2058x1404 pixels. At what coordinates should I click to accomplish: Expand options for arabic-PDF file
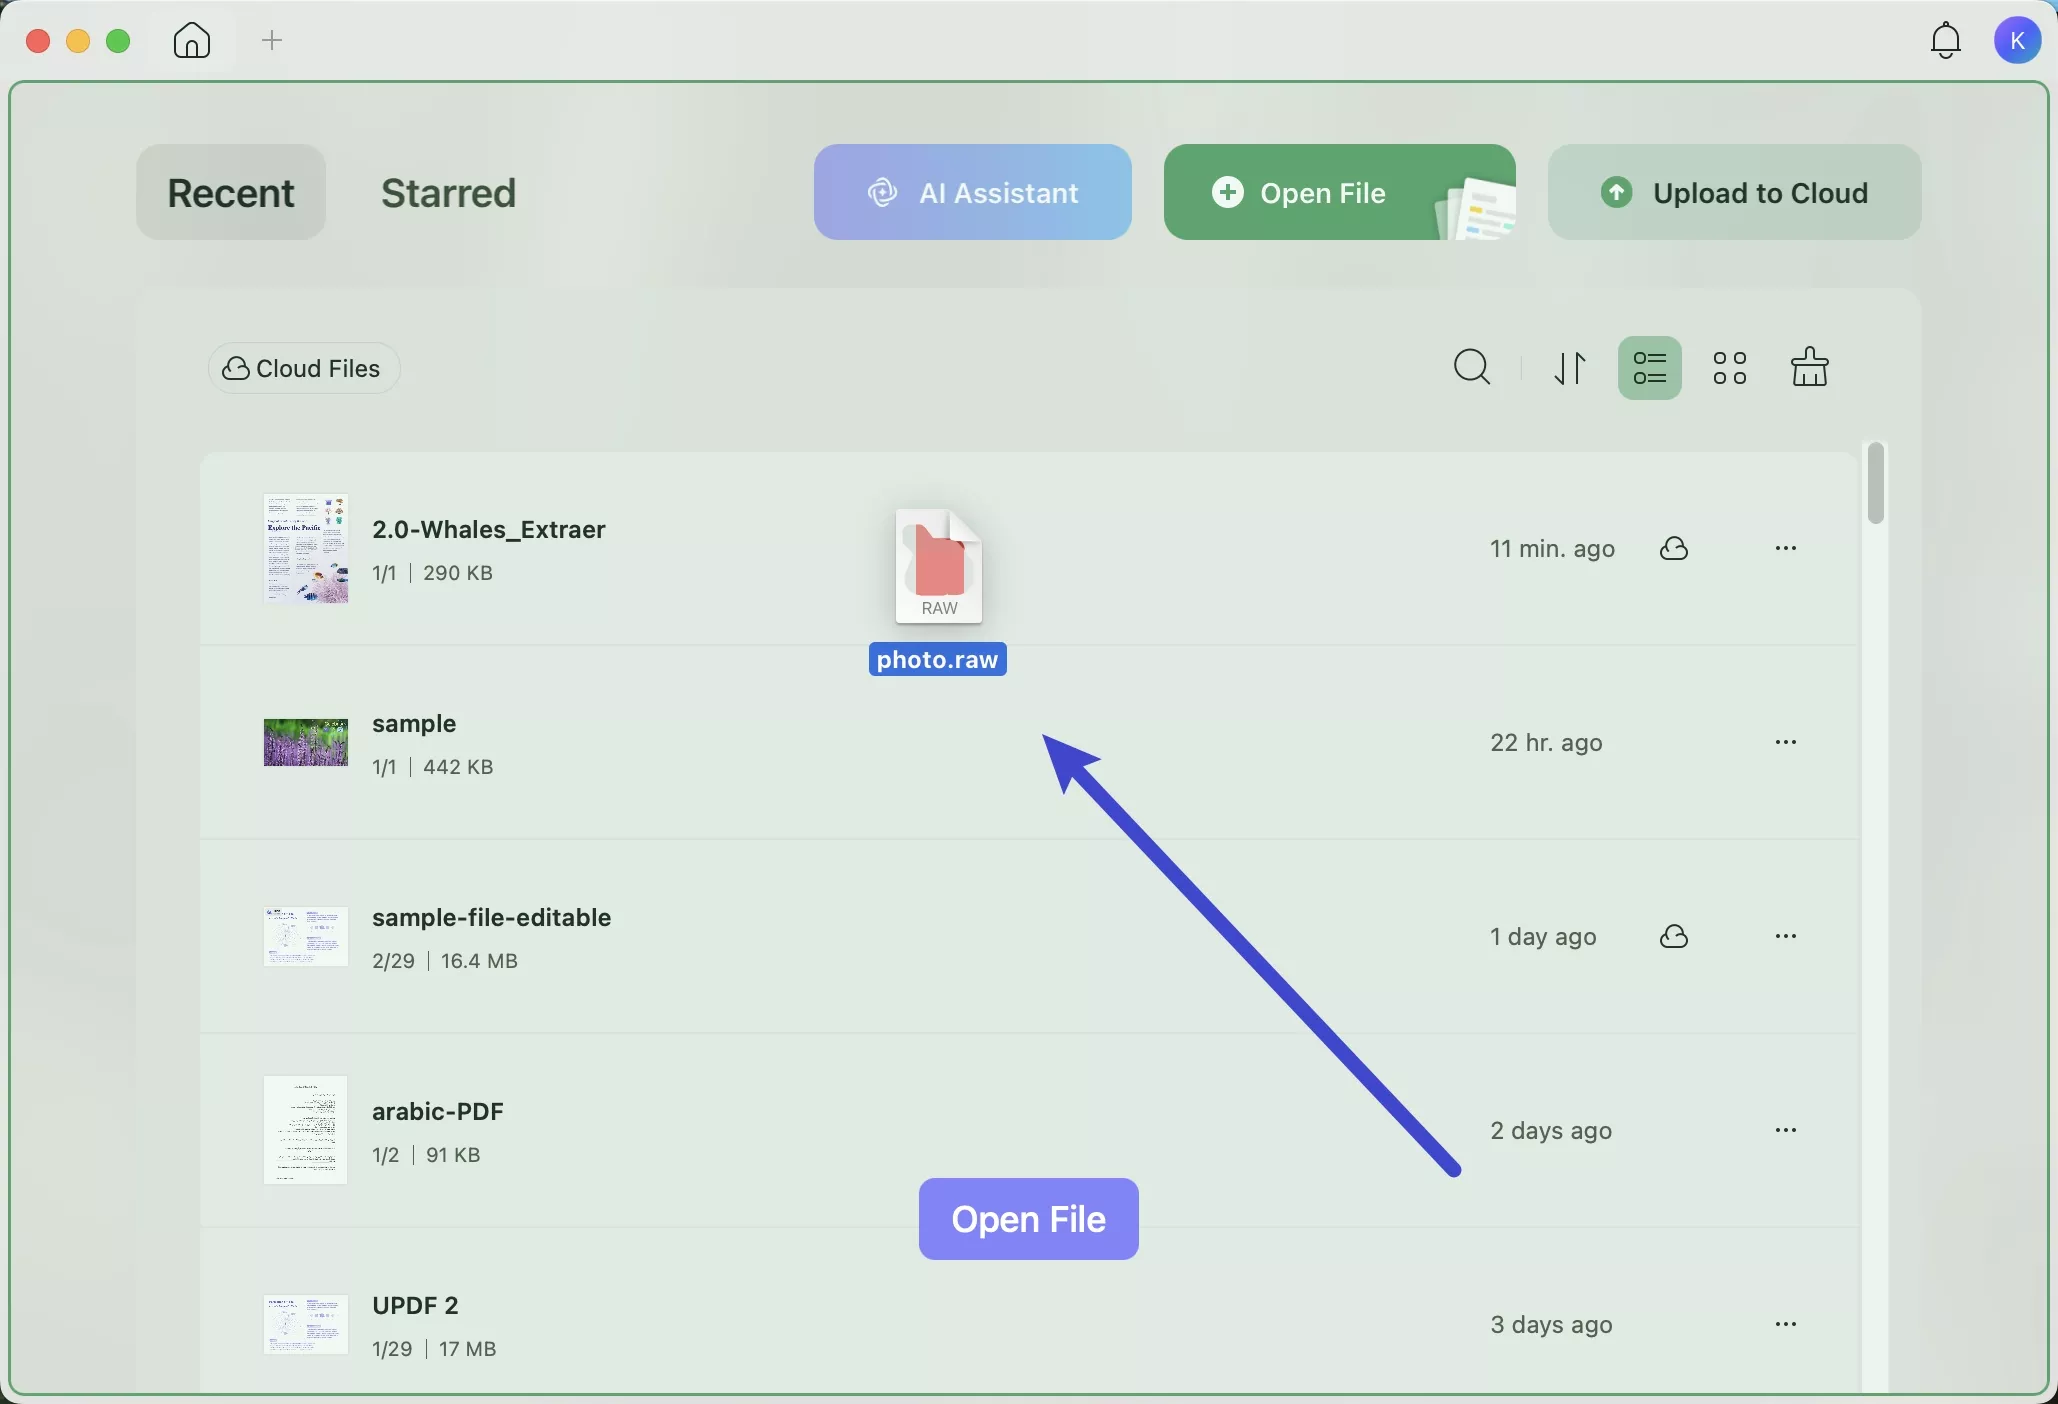point(1786,1130)
